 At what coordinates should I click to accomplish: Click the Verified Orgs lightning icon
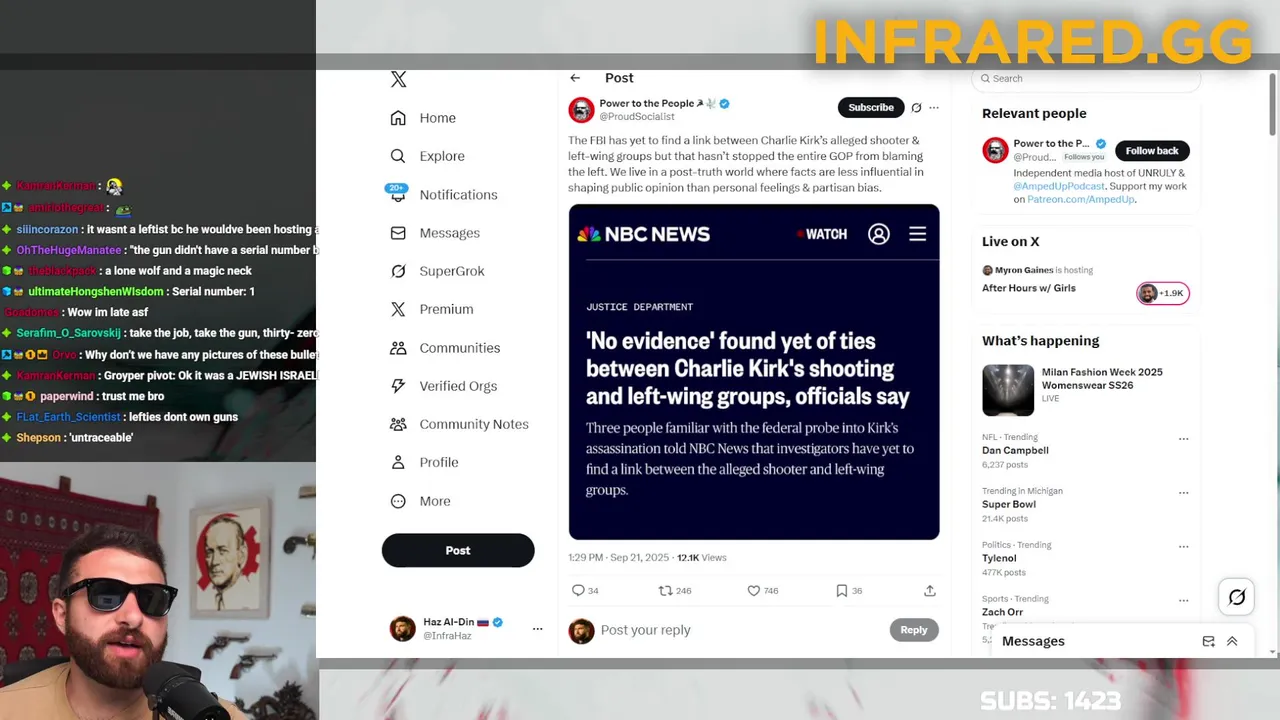pos(398,386)
